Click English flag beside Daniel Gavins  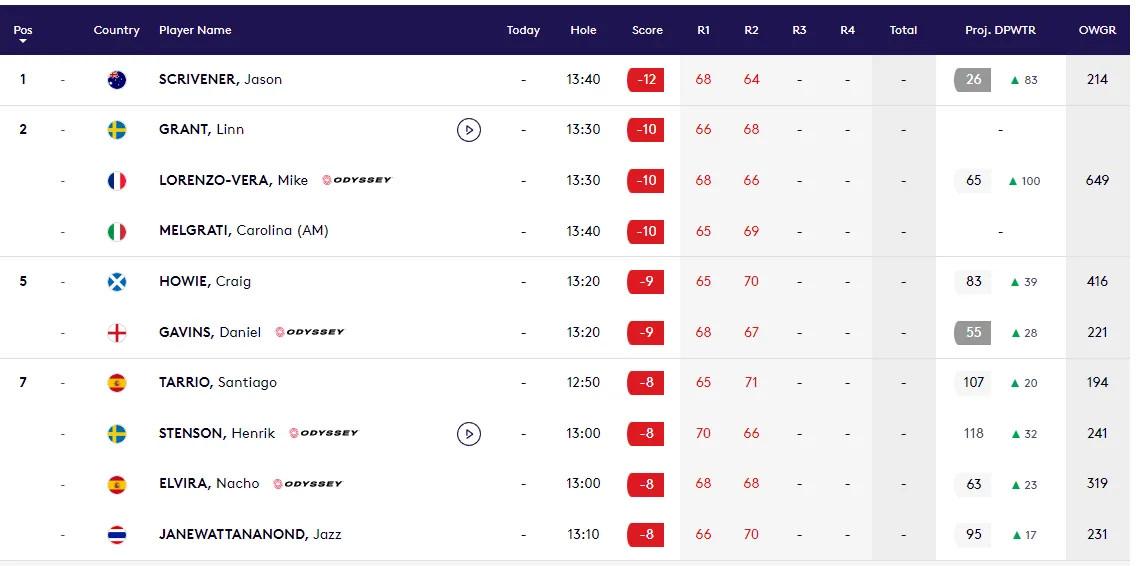click(x=117, y=333)
